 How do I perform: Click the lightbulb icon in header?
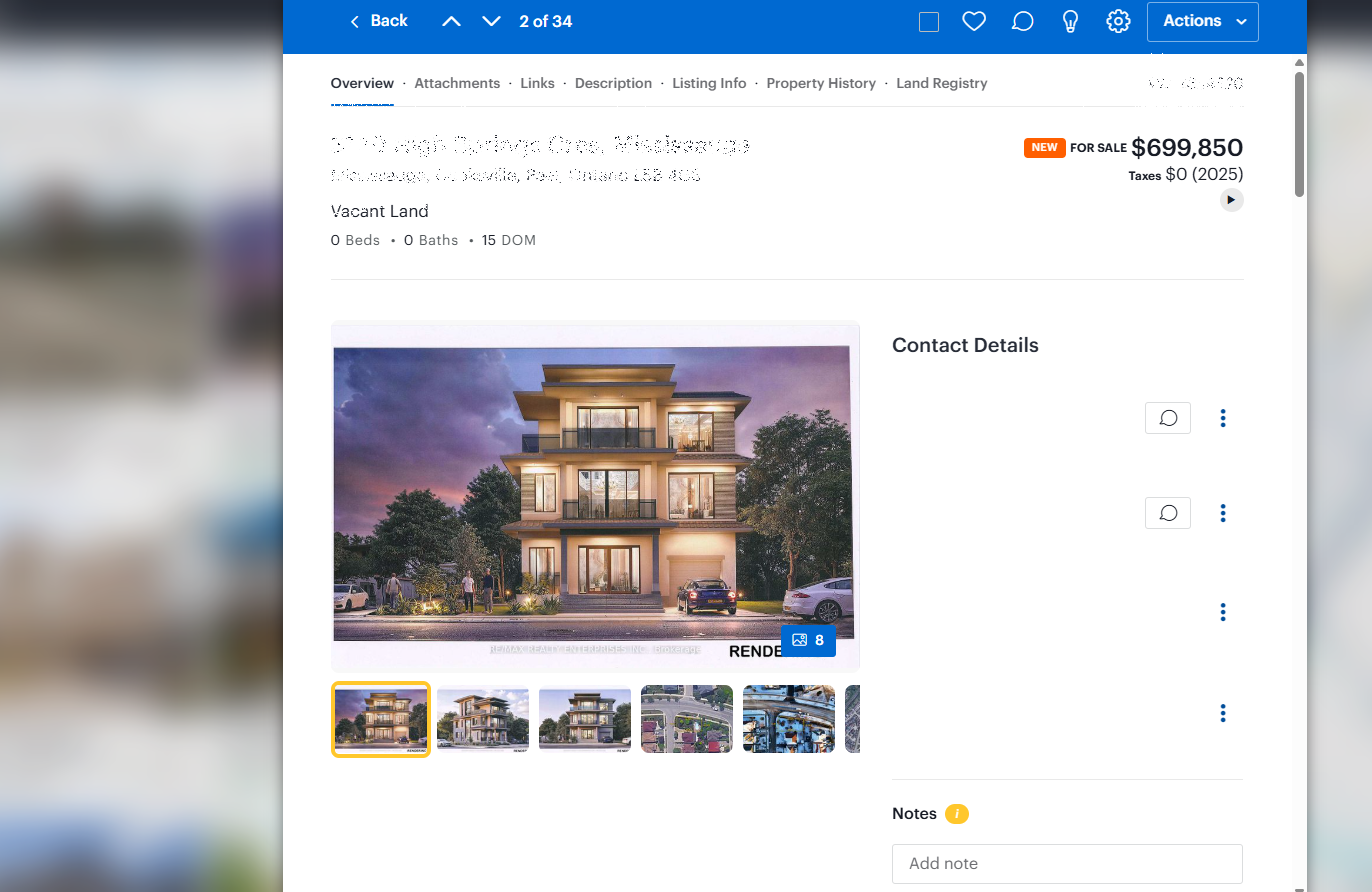pos(1070,22)
